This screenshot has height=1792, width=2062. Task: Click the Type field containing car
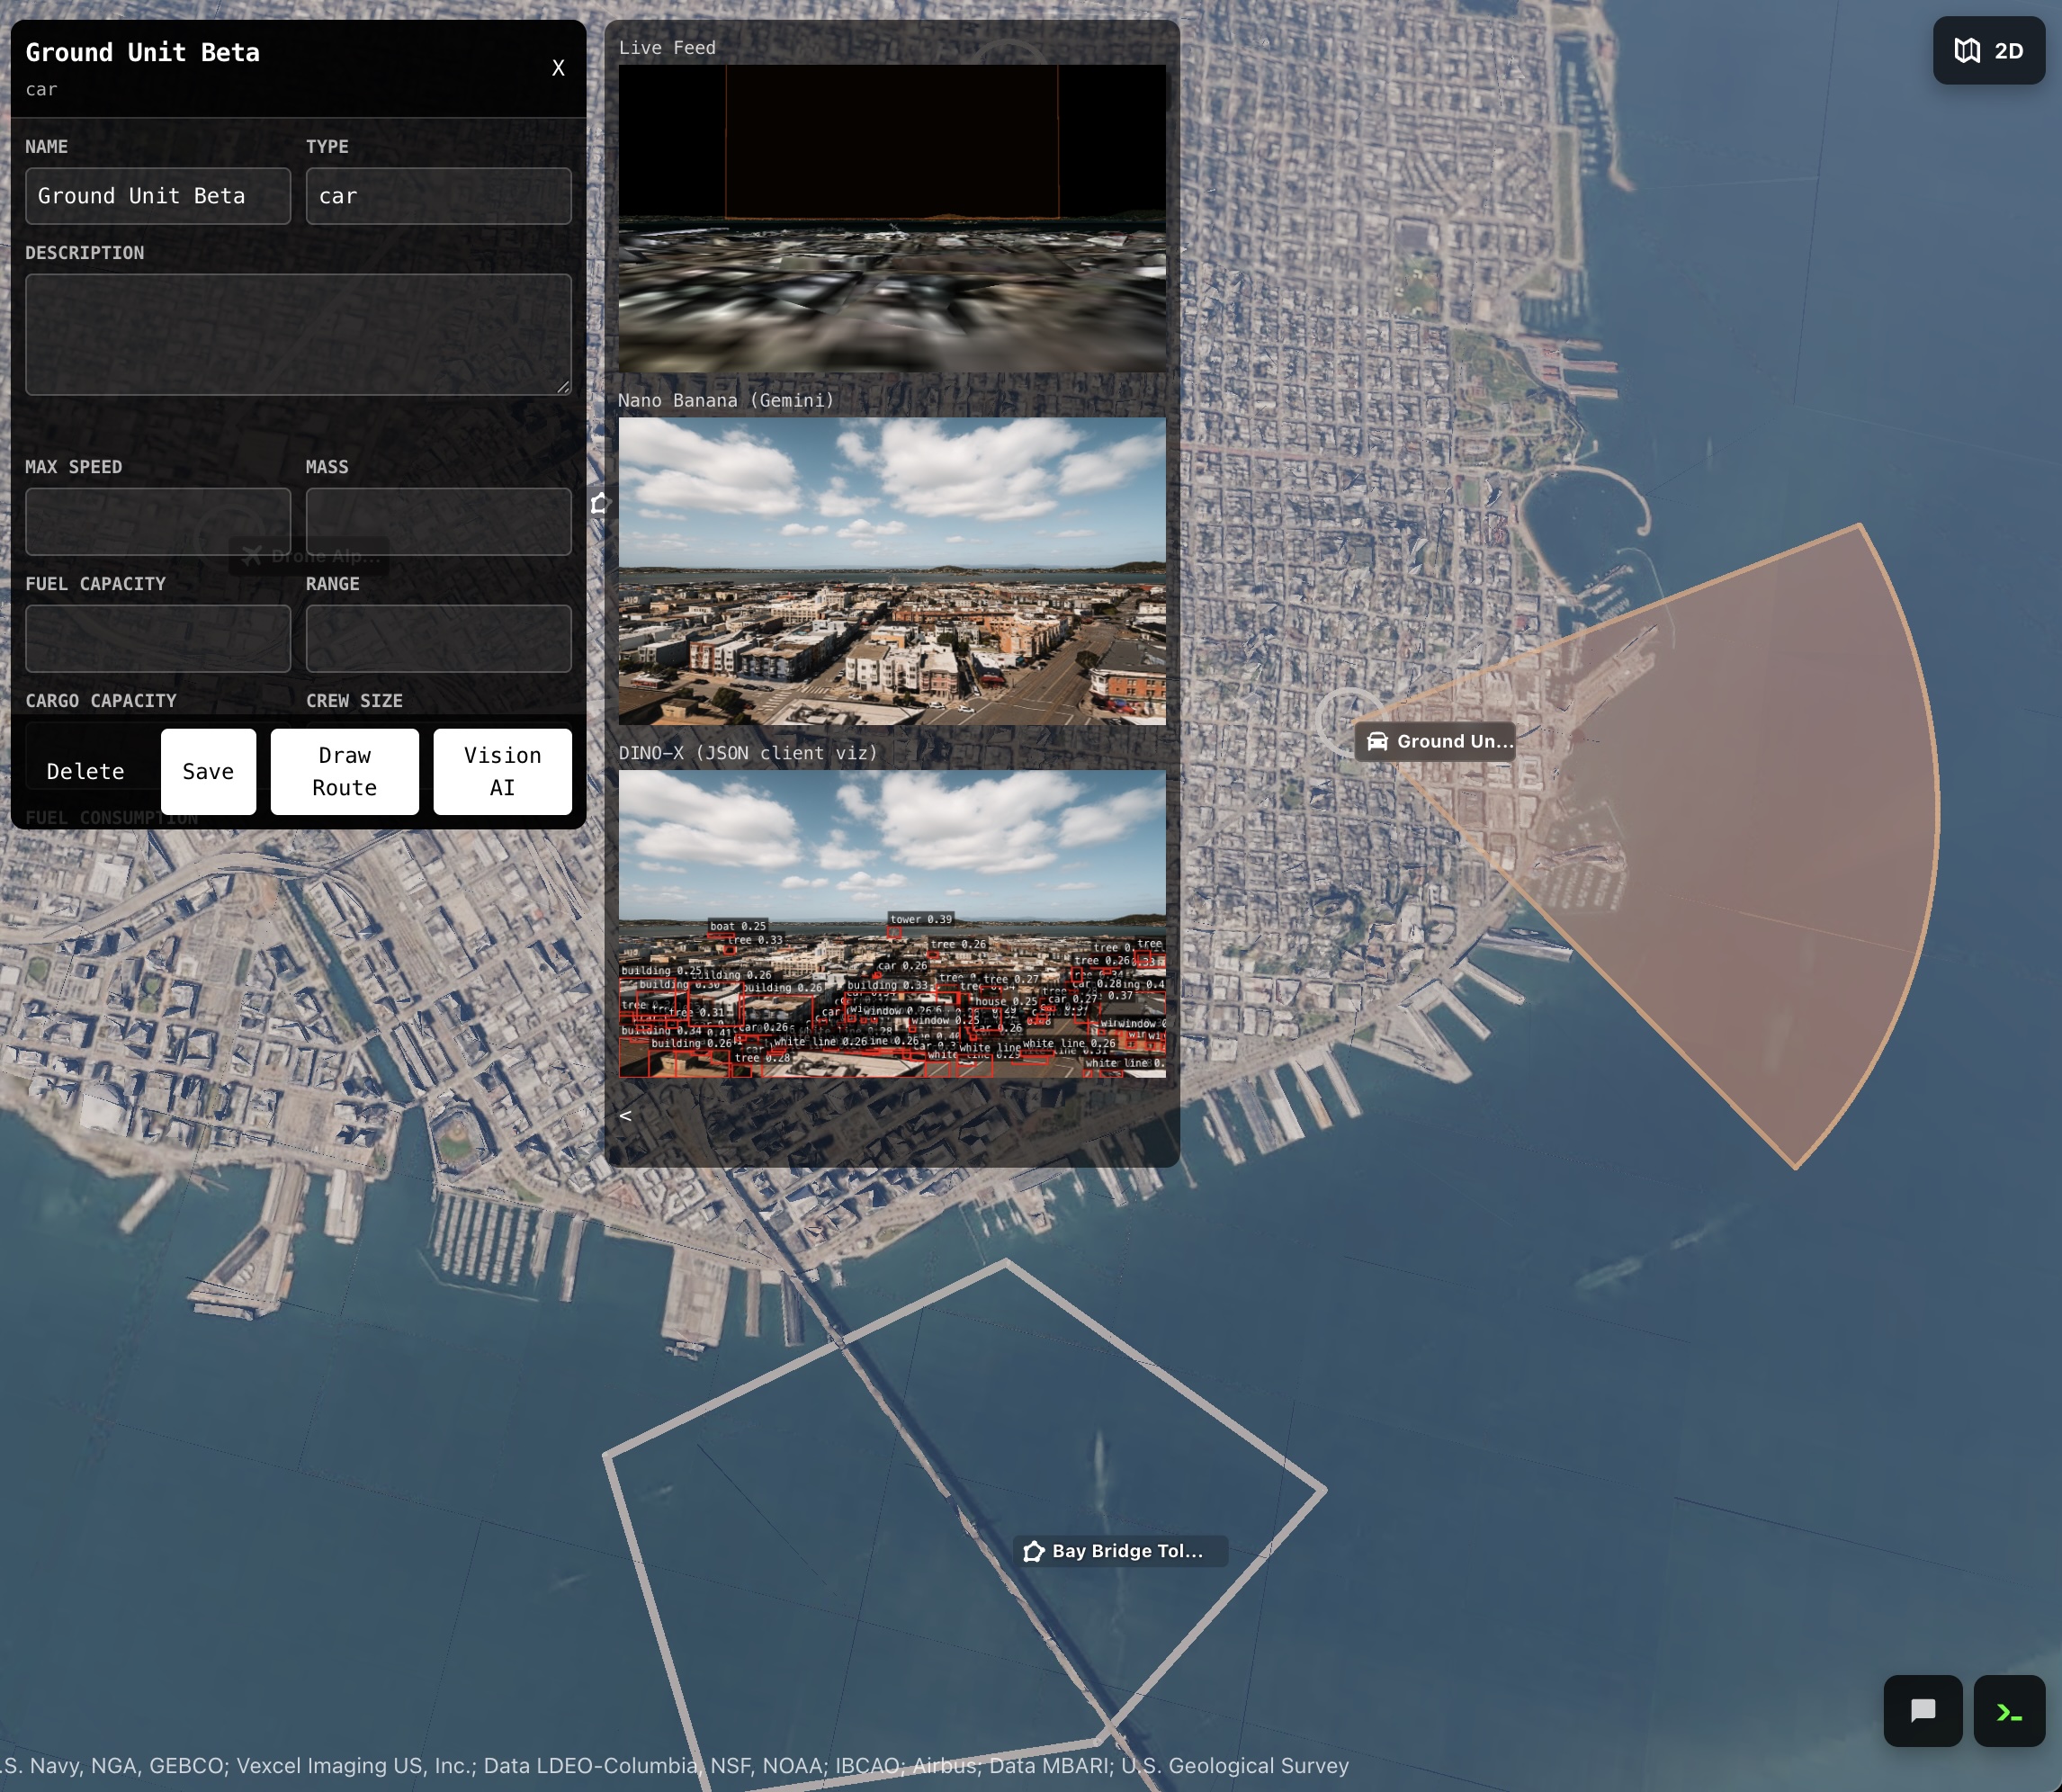[x=438, y=196]
